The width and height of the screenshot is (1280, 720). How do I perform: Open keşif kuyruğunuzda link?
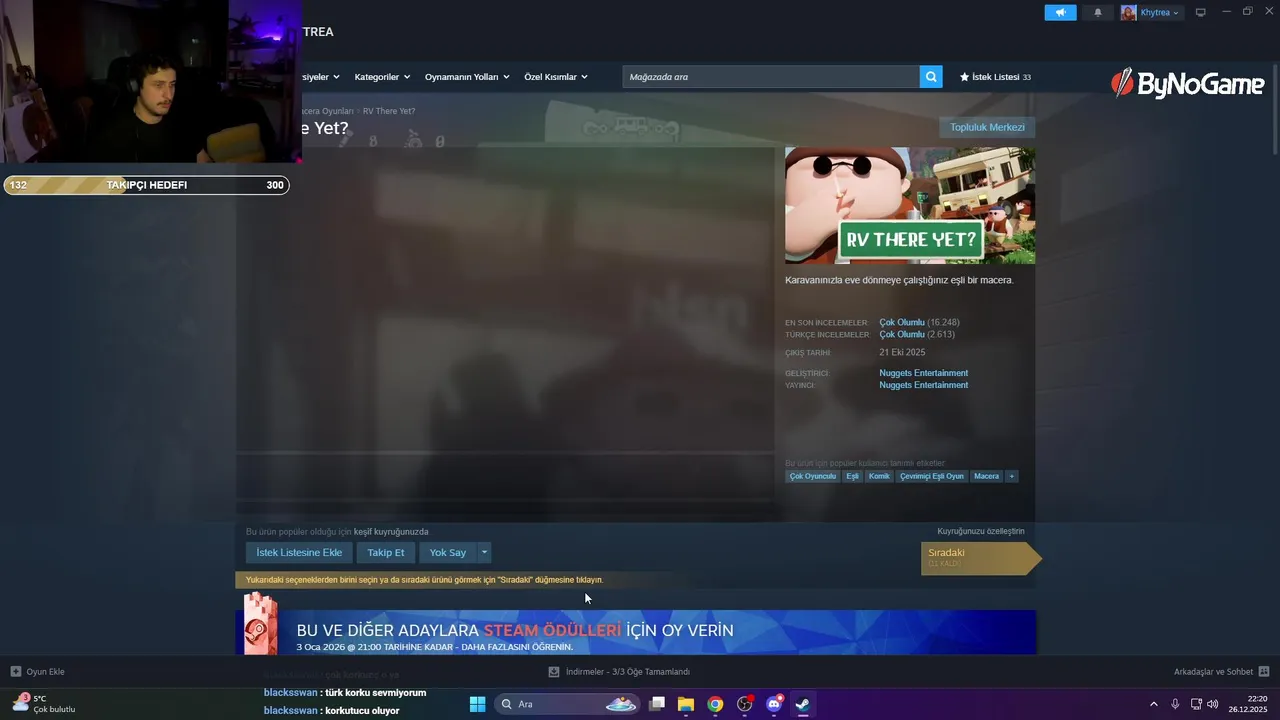click(x=391, y=532)
